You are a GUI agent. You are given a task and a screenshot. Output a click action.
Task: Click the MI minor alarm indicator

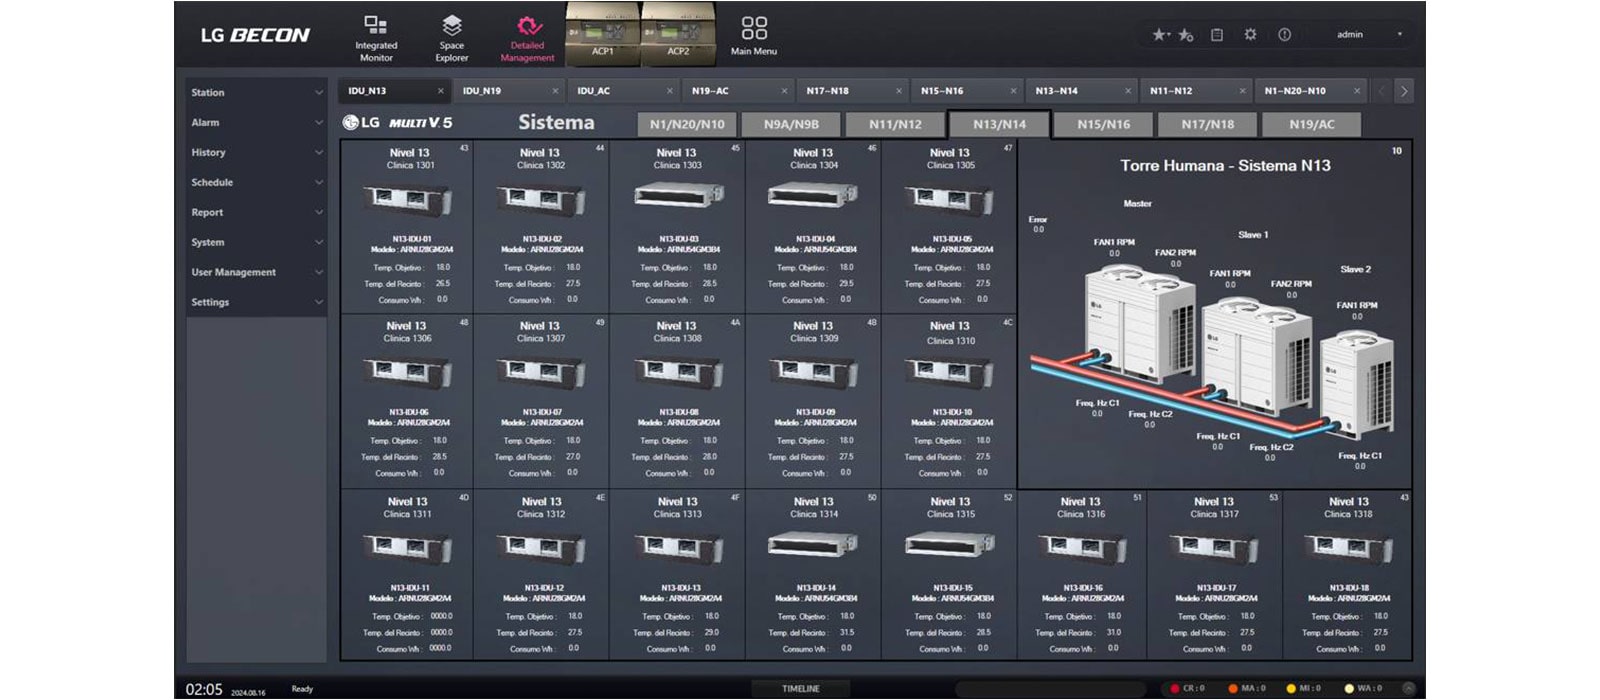click(x=1304, y=688)
